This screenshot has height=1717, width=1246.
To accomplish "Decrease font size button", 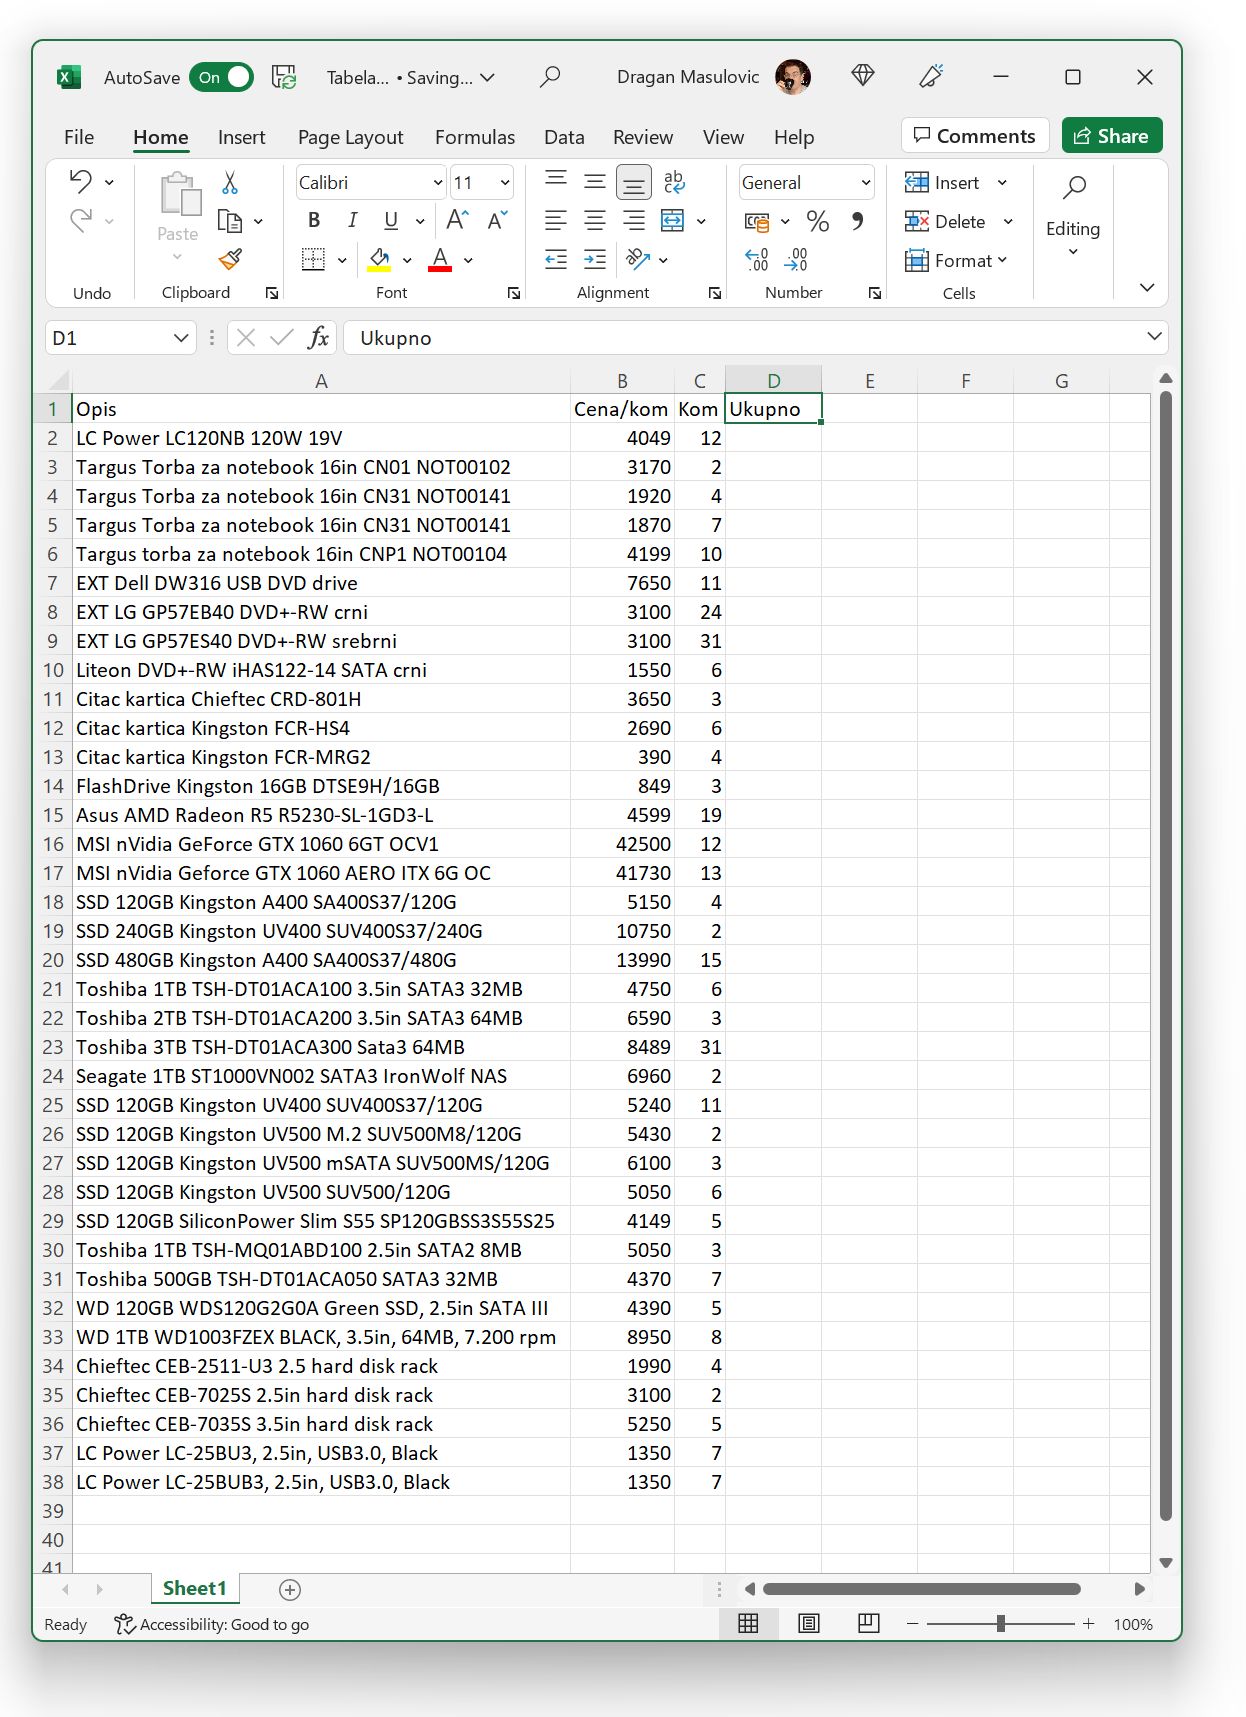I will [x=498, y=220].
